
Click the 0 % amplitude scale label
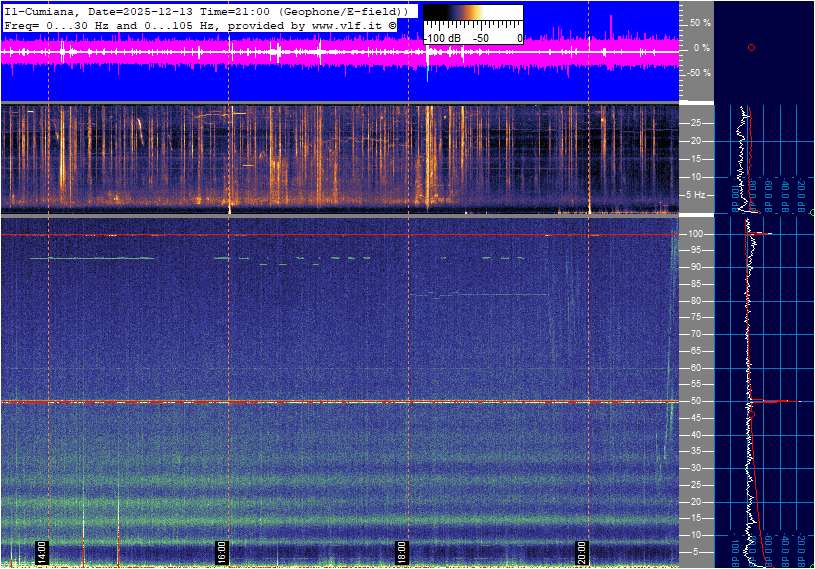pyautogui.click(x=701, y=47)
